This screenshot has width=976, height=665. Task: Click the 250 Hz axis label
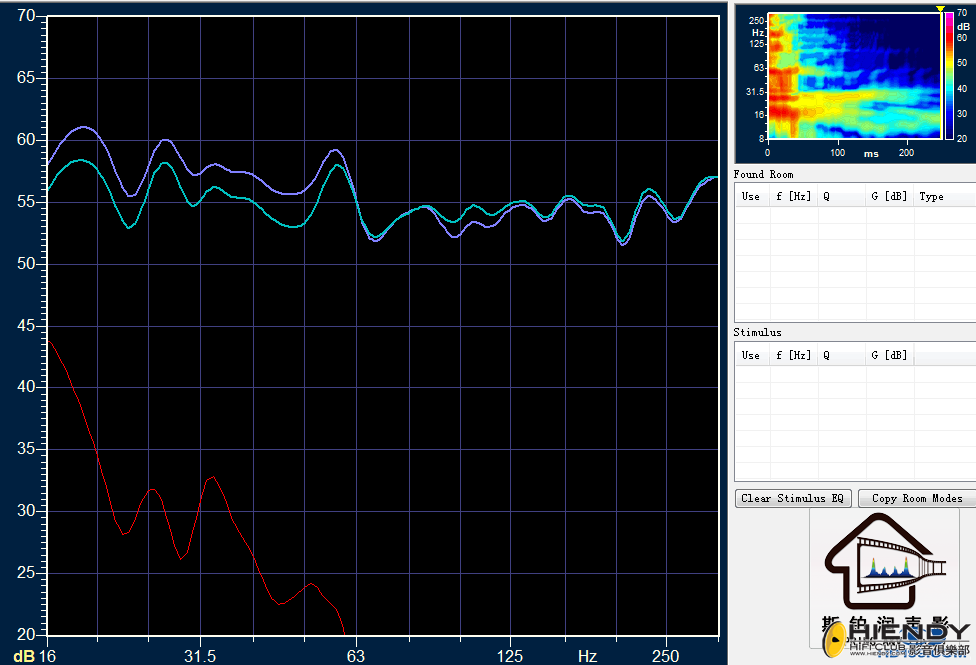(x=665, y=656)
